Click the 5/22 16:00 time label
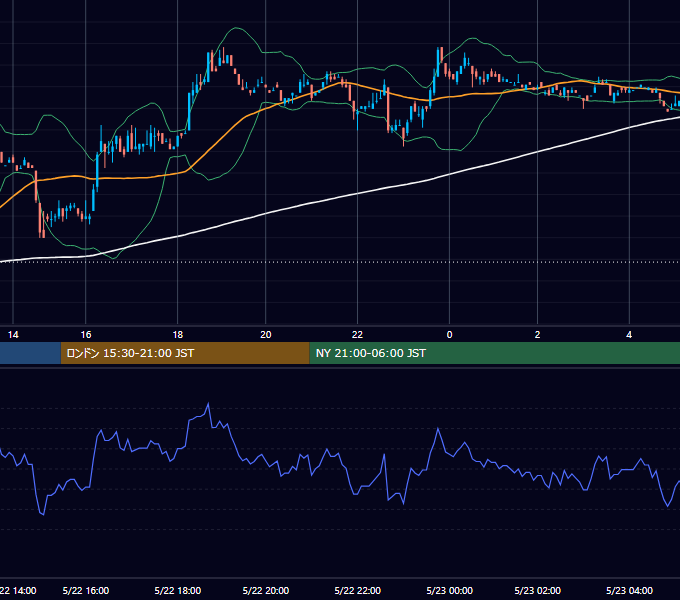 coord(86,590)
